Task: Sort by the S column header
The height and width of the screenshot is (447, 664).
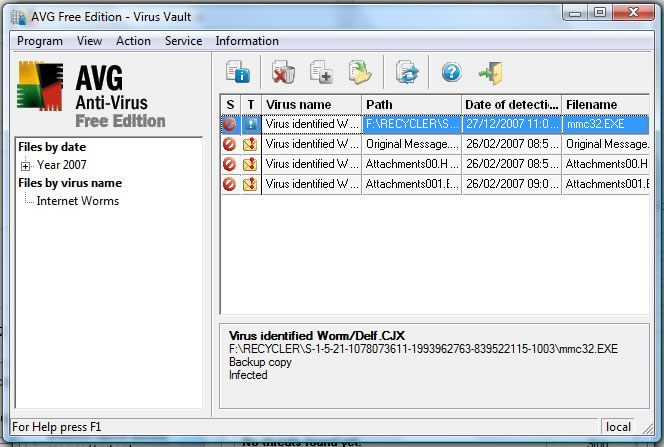Action: [x=230, y=105]
